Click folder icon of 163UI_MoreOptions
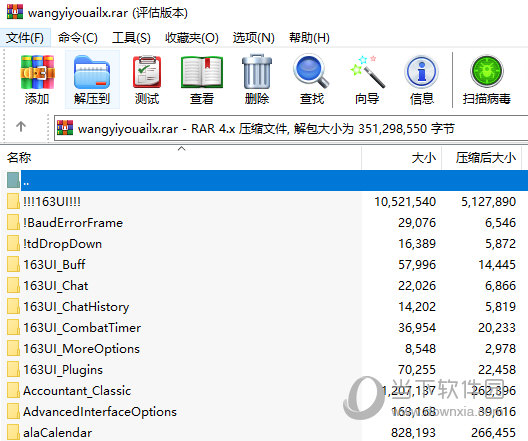The width and height of the screenshot is (528, 441). pyautogui.click(x=13, y=348)
